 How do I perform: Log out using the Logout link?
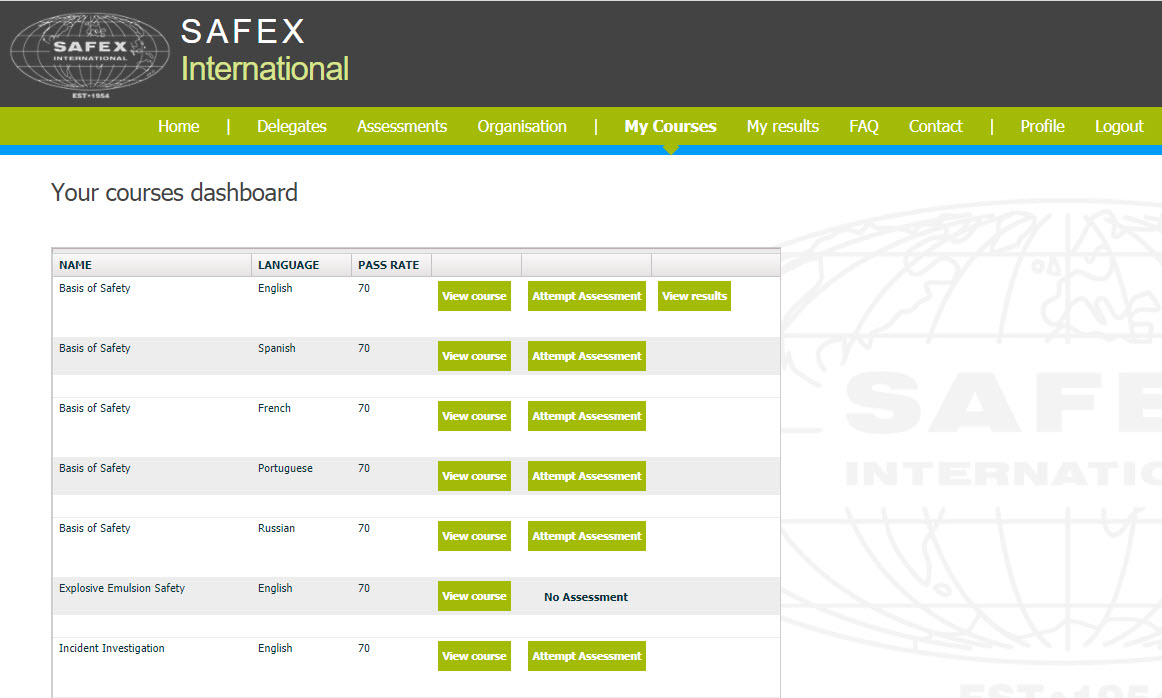click(1118, 126)
